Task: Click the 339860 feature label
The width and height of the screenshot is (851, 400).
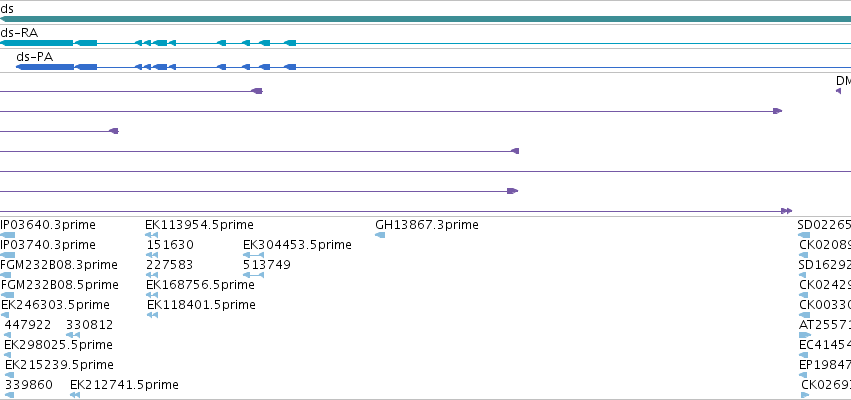Action: tap(29, 385)
